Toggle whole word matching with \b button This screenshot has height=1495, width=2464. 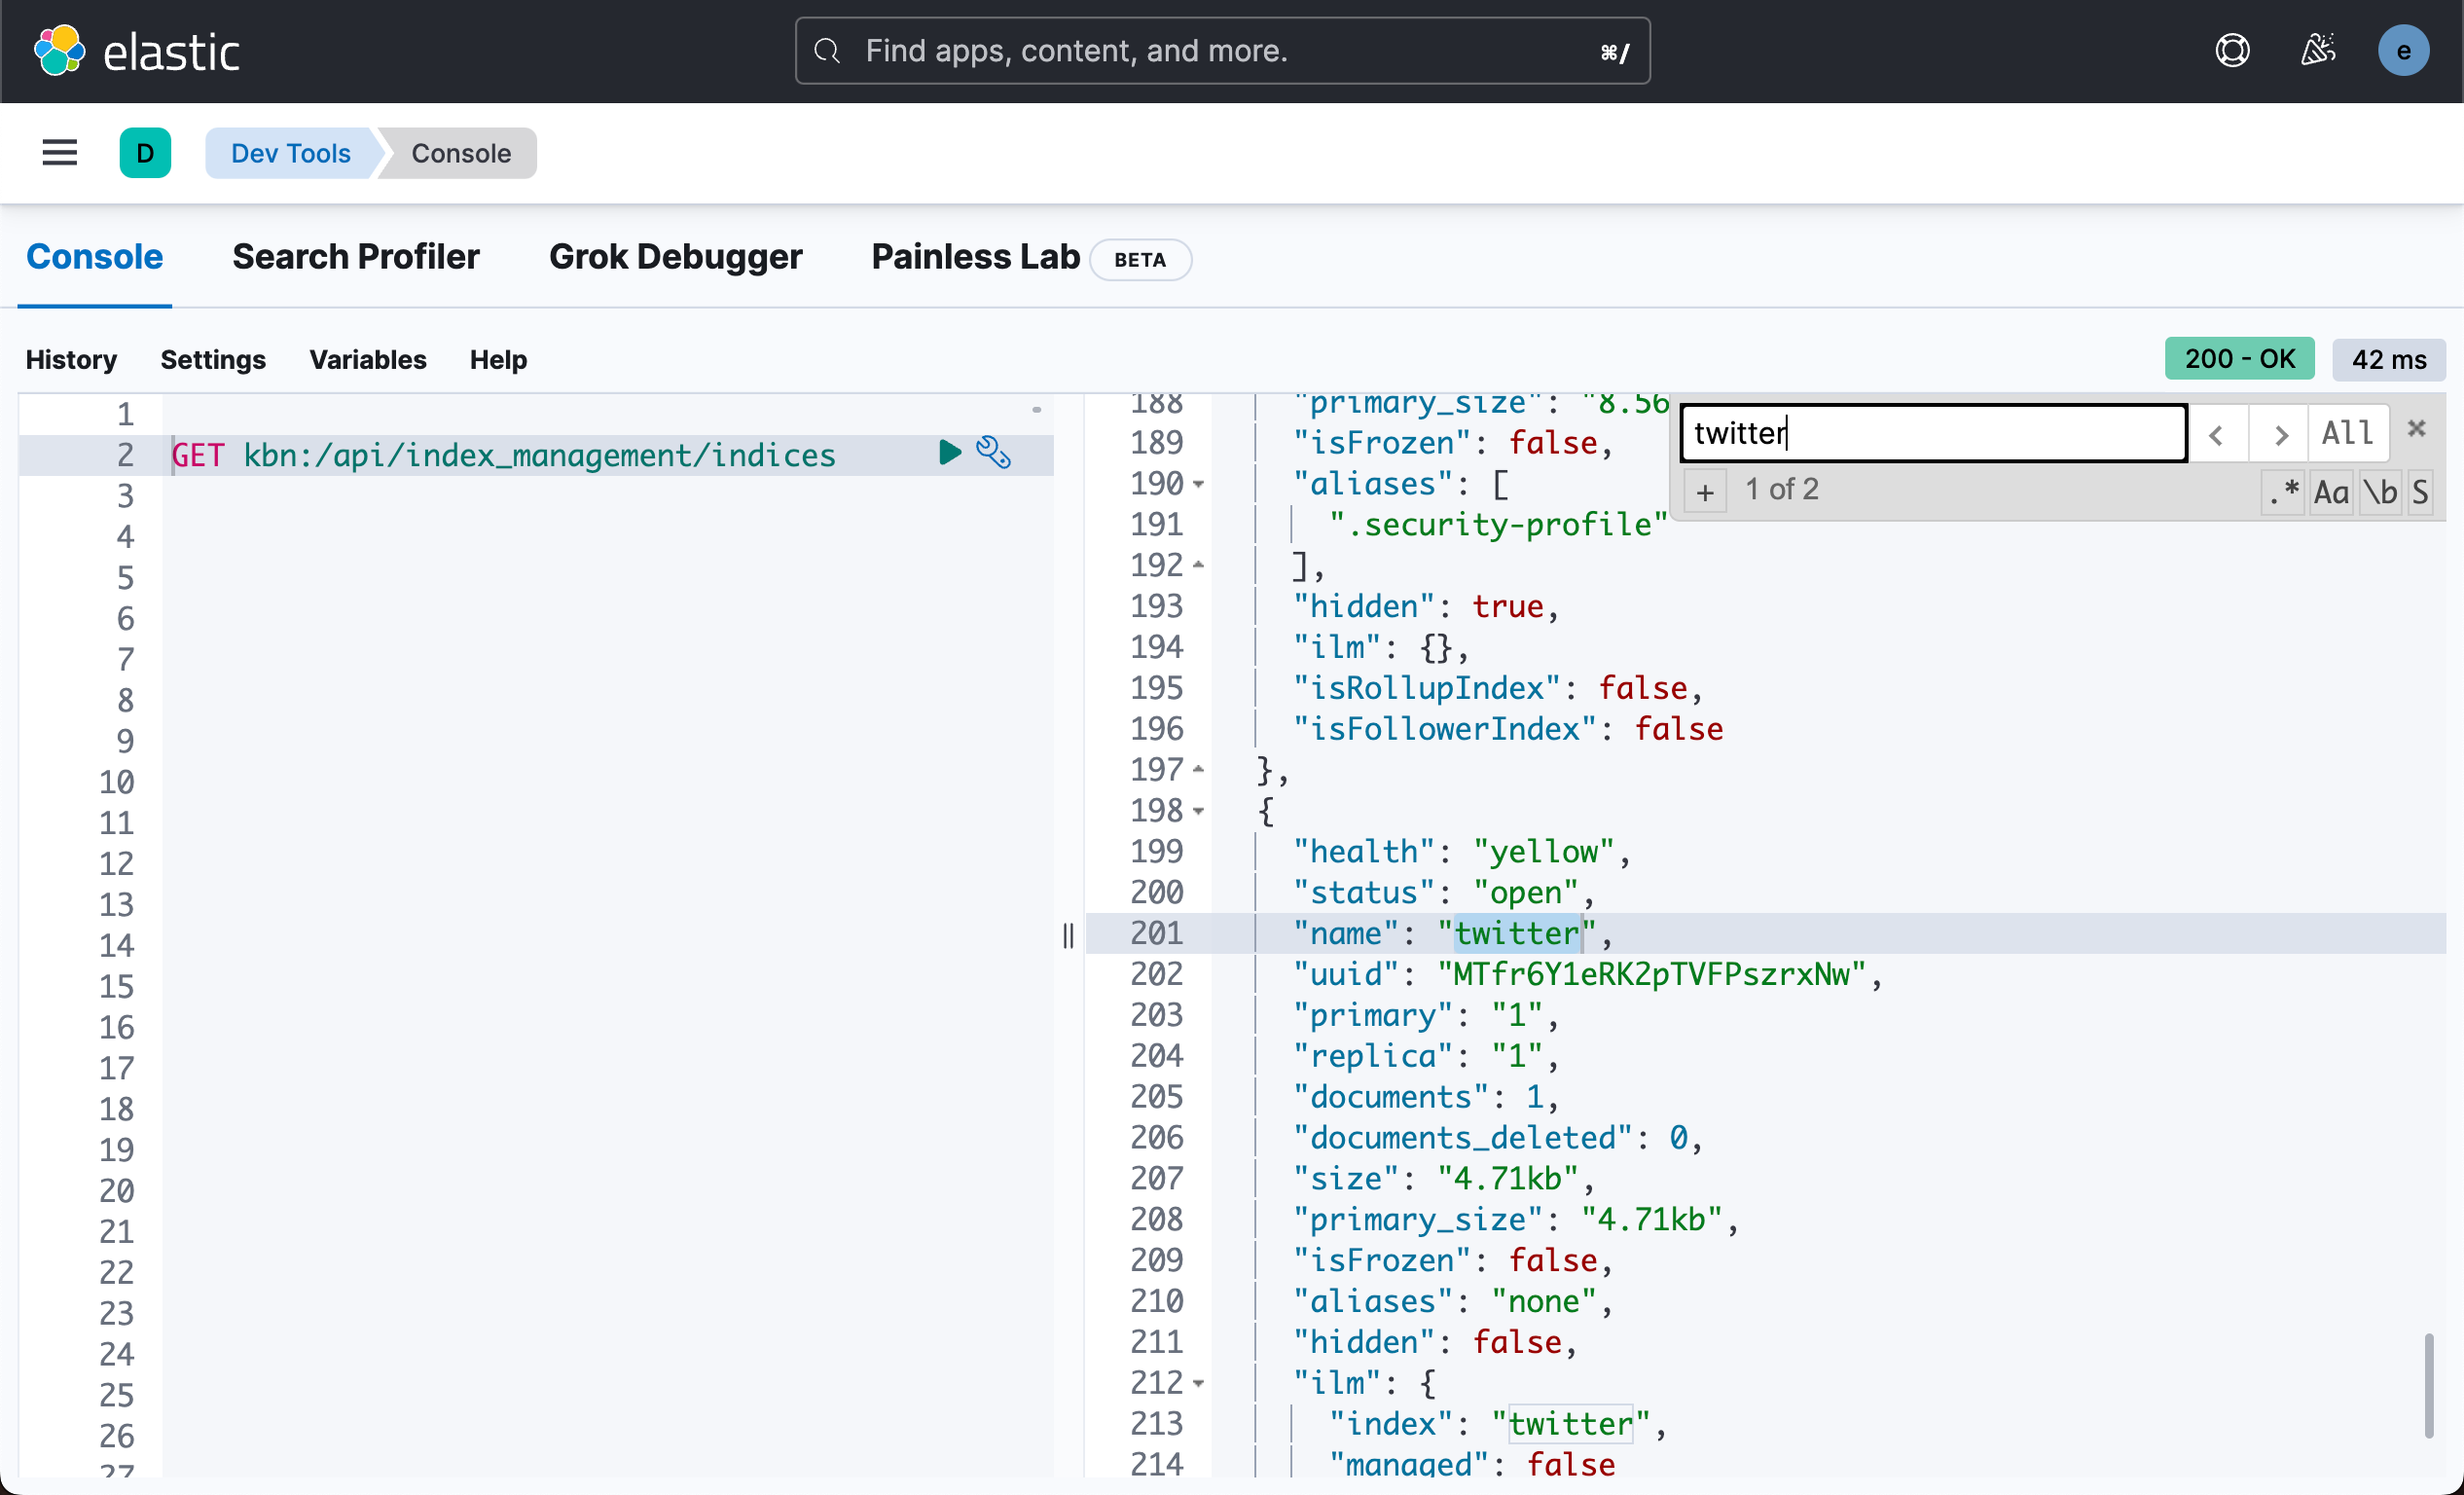tap(2382, 491)
